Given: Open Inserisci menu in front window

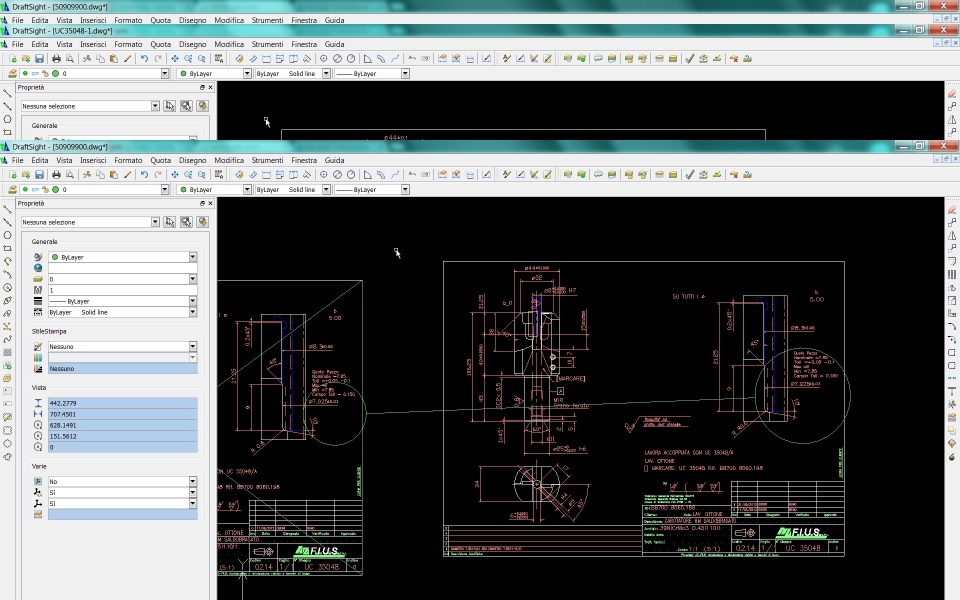Looking at the screenshot, I should (93, 160).
